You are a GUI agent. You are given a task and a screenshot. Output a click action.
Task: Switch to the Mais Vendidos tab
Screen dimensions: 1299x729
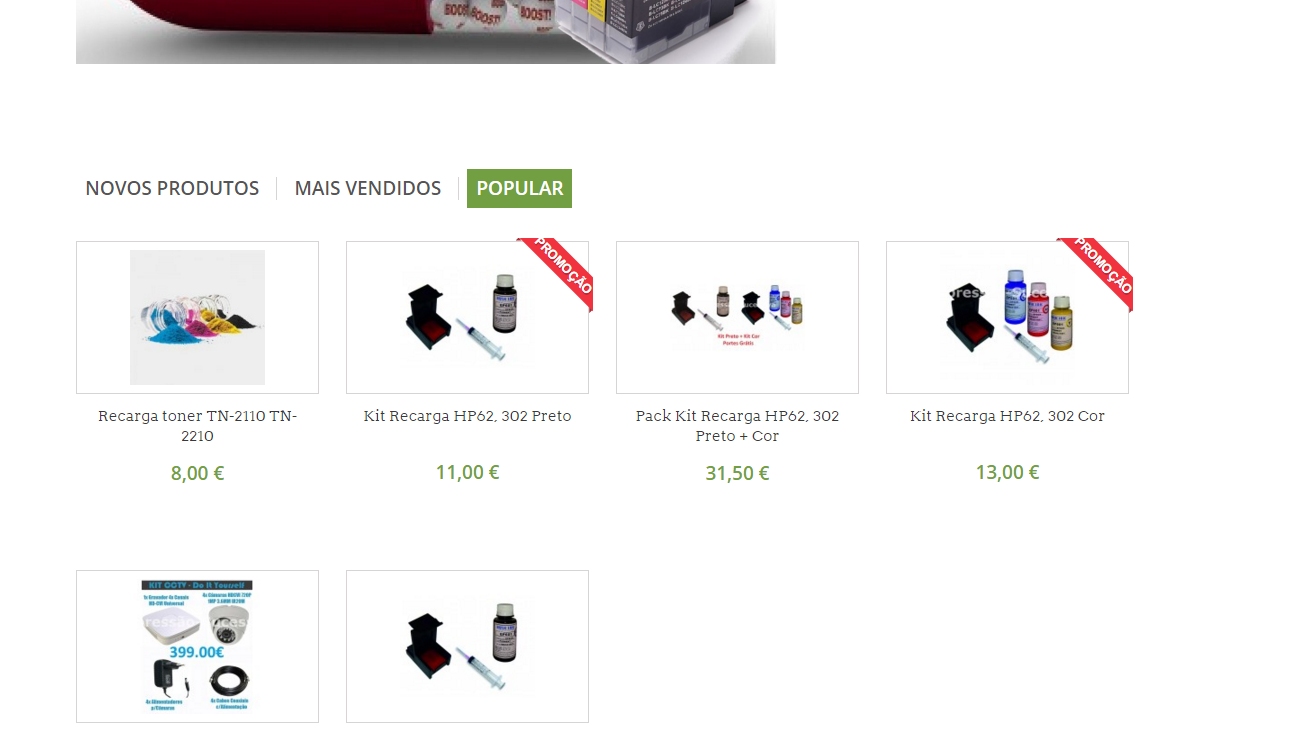click(x=368, y=188)
